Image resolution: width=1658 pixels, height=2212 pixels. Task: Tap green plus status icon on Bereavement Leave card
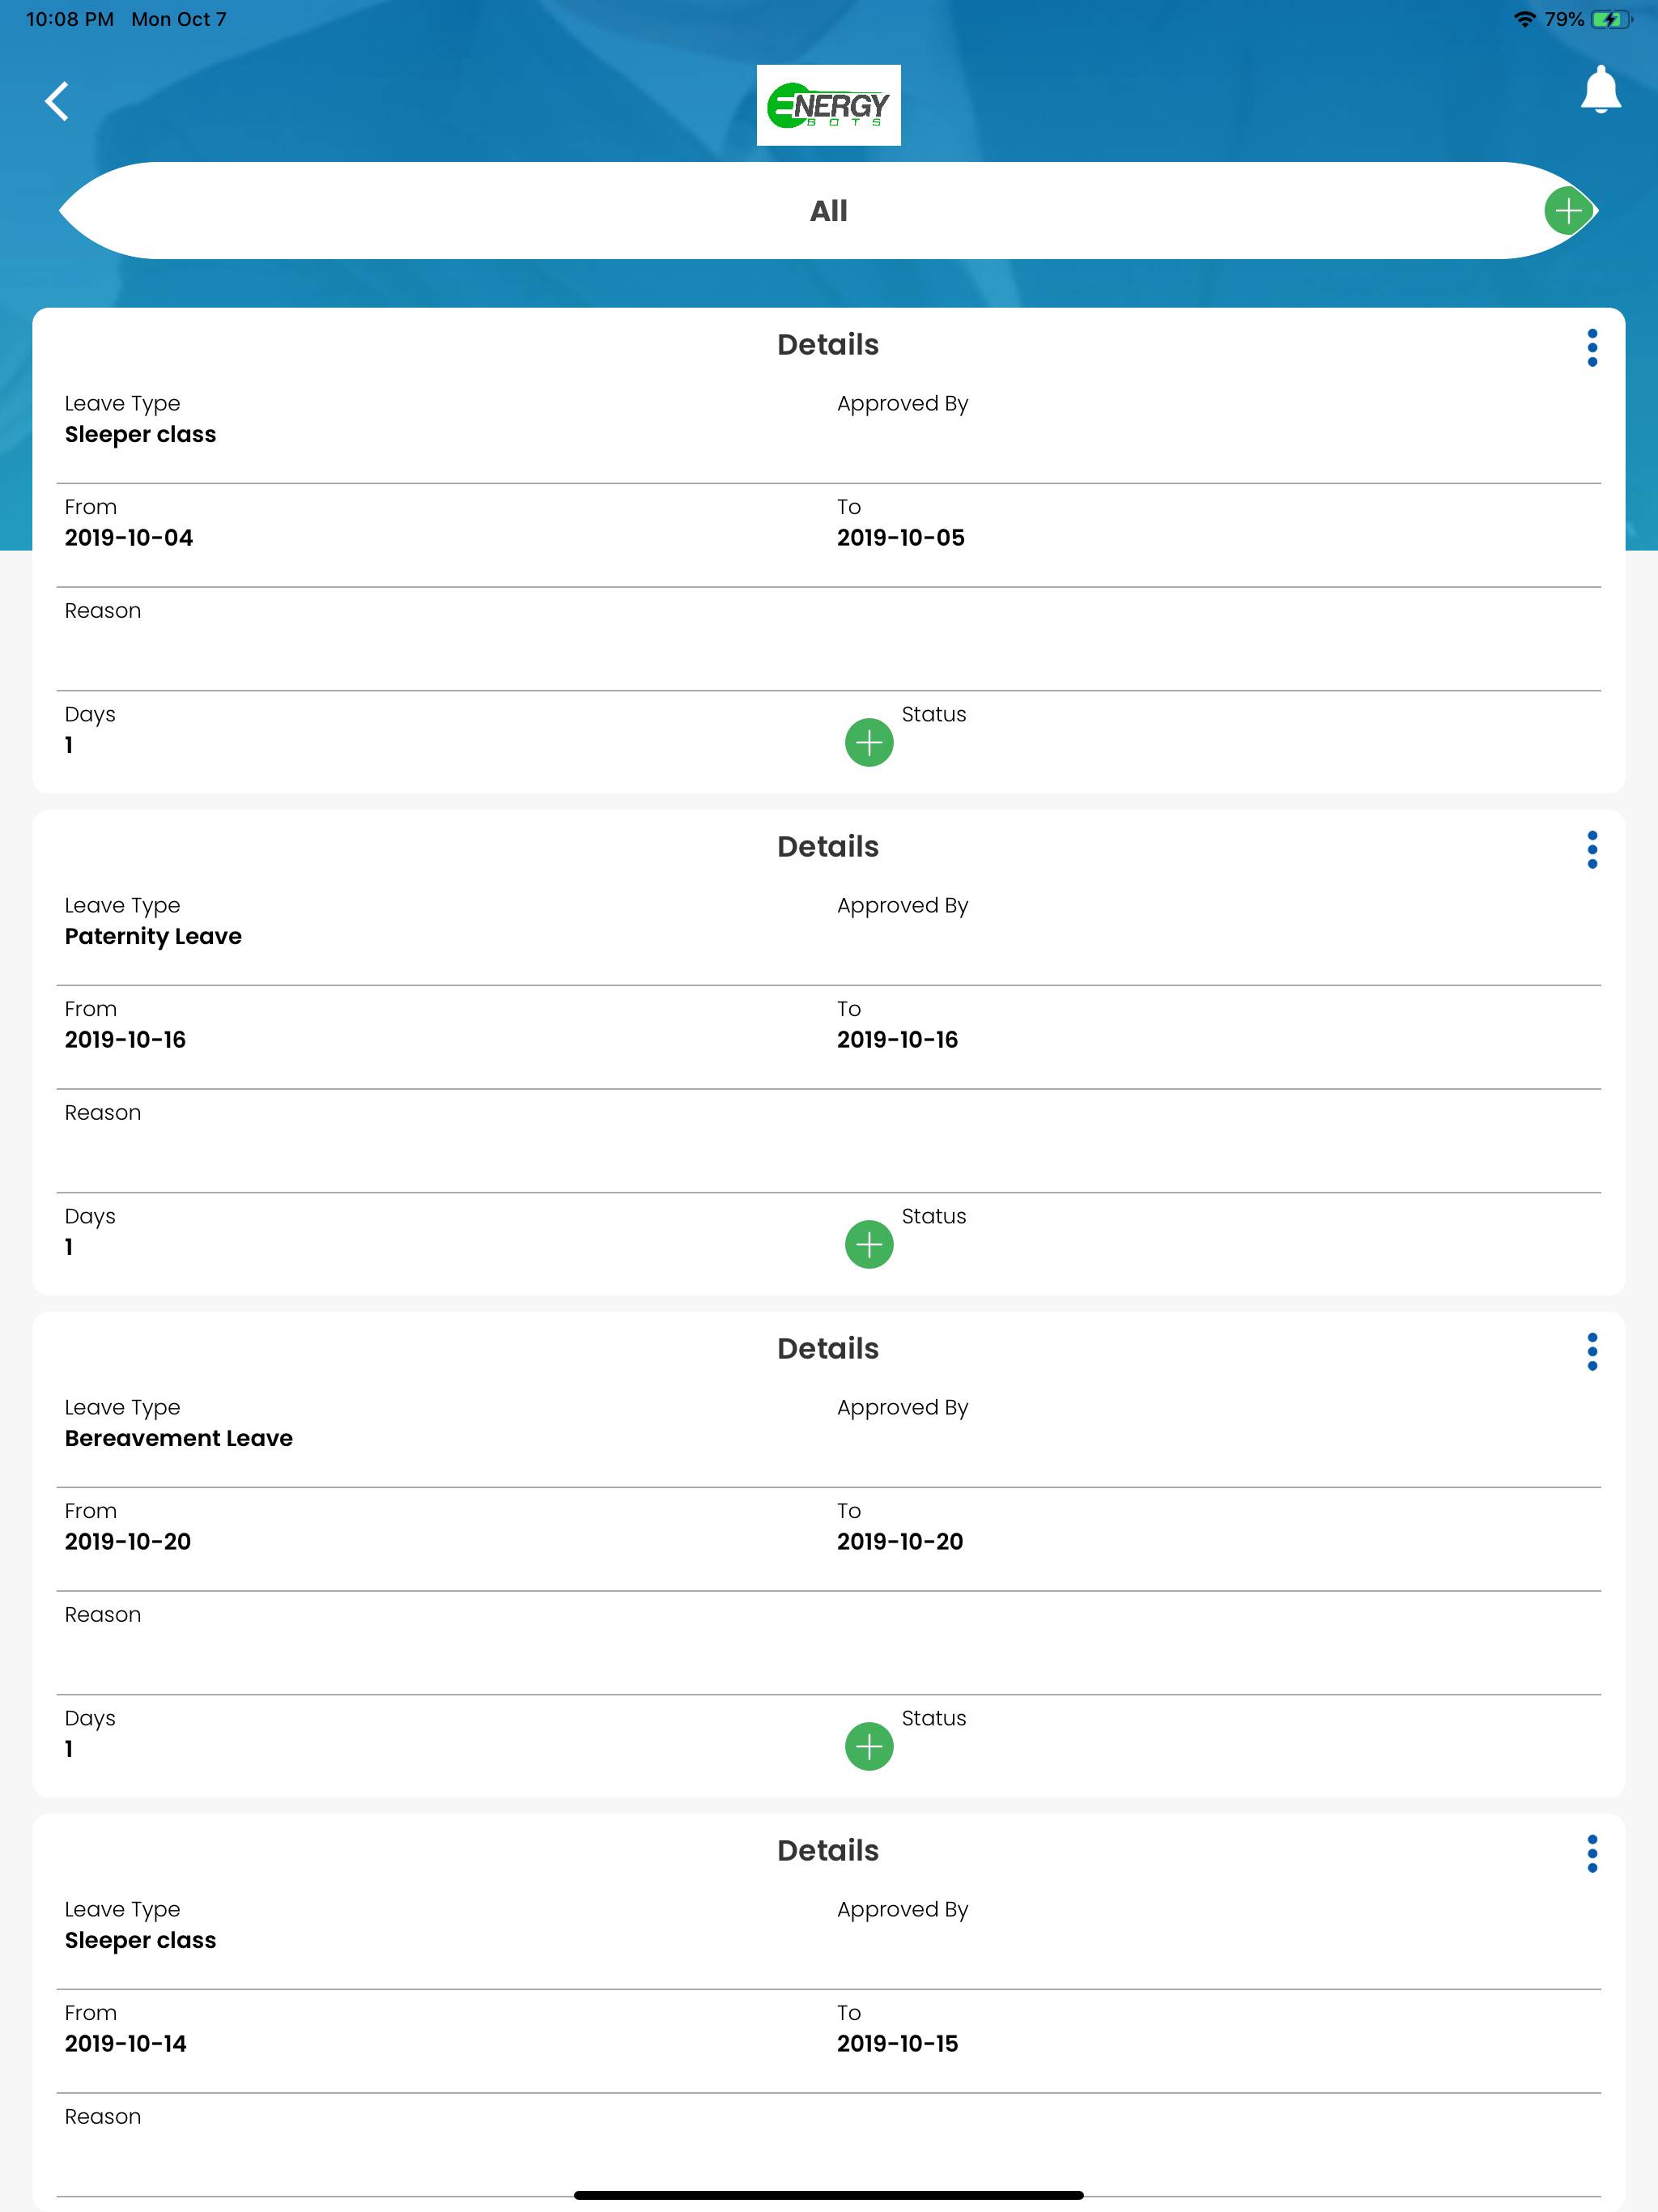tap(869, 1746)
